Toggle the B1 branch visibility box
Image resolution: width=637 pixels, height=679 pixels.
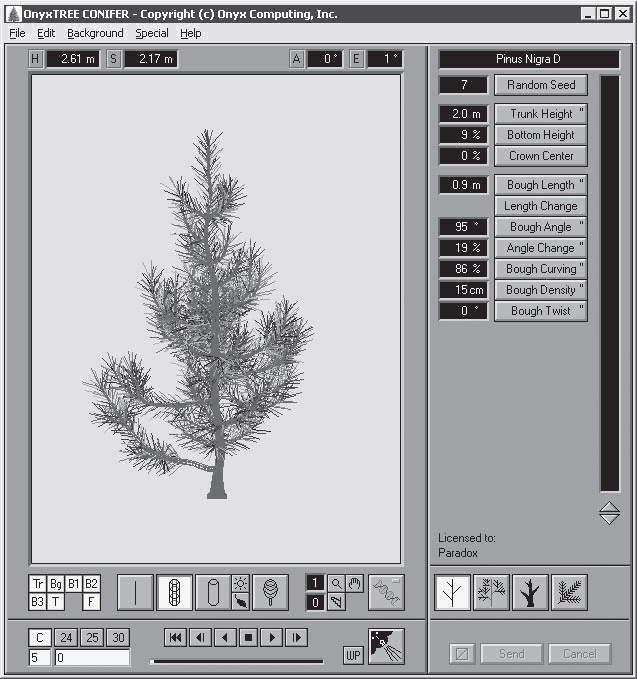tap(73, 584)
